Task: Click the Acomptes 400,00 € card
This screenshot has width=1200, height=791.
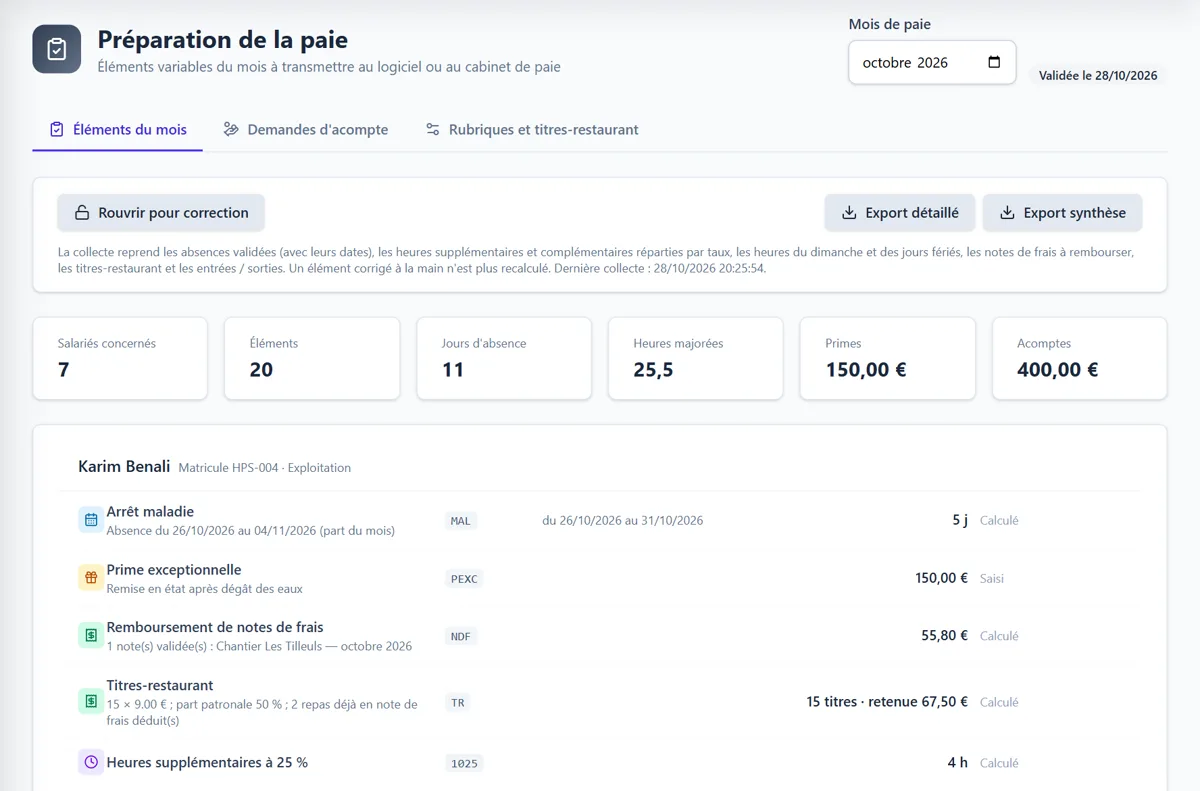Action: 1080,358
